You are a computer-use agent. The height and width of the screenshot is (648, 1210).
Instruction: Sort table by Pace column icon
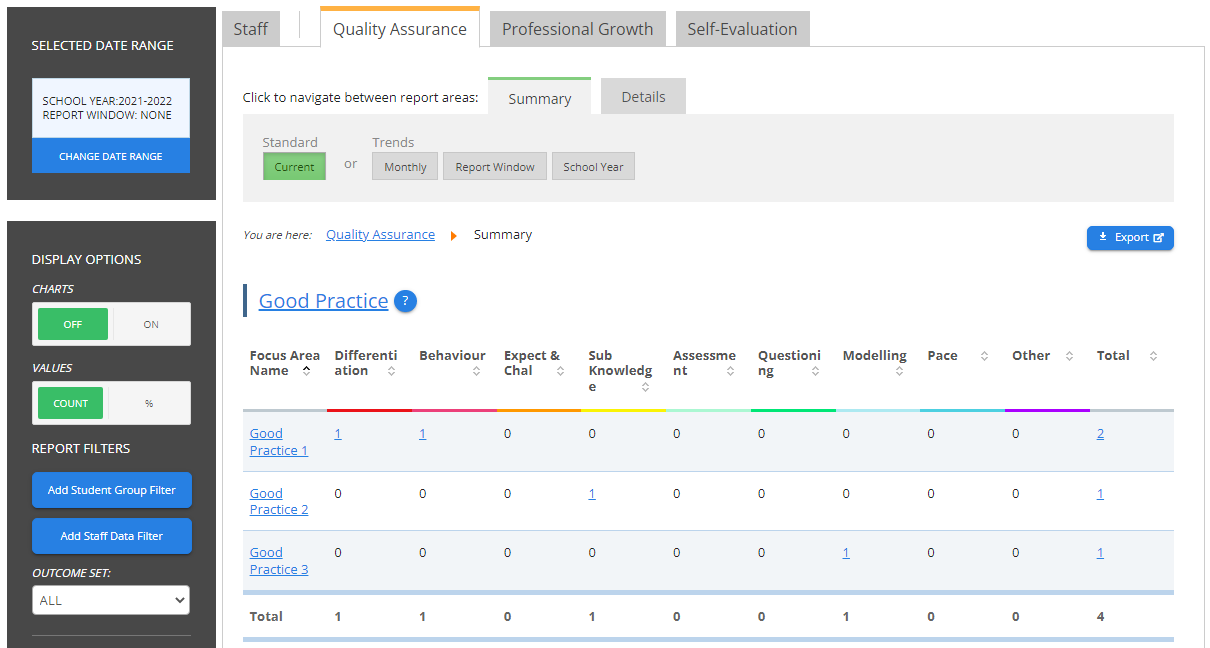(x=984, y=356)
